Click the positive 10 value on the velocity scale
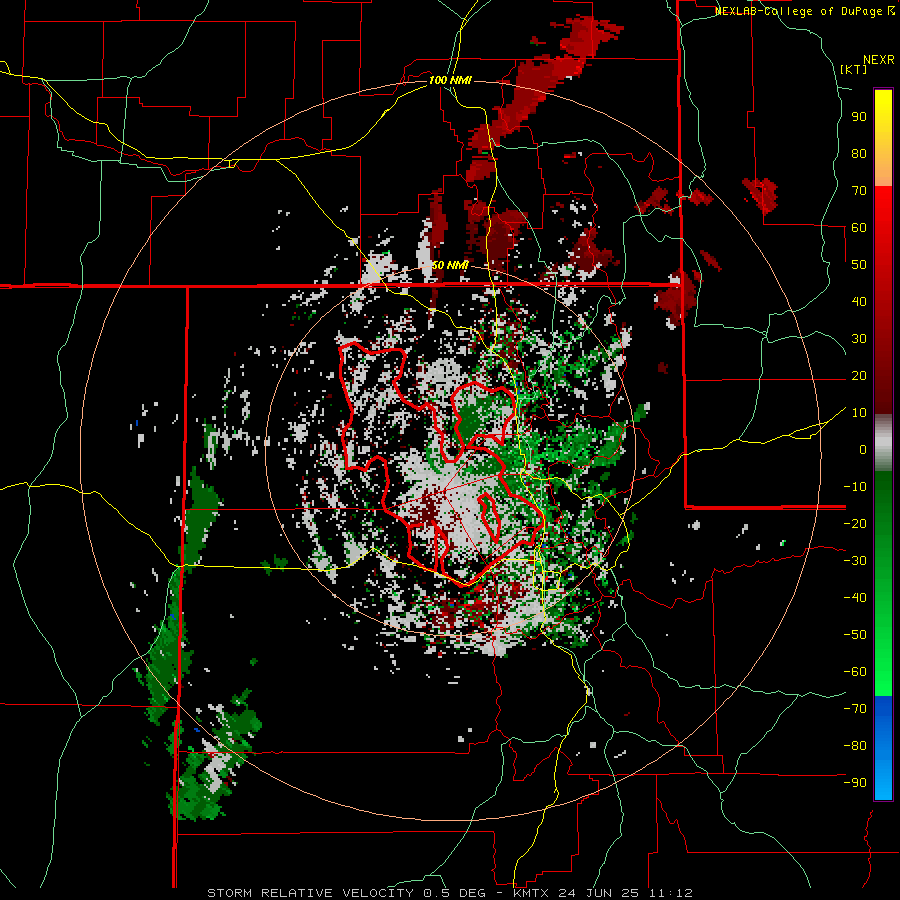Viewport: 900px width, 900px height. (859, 413)
